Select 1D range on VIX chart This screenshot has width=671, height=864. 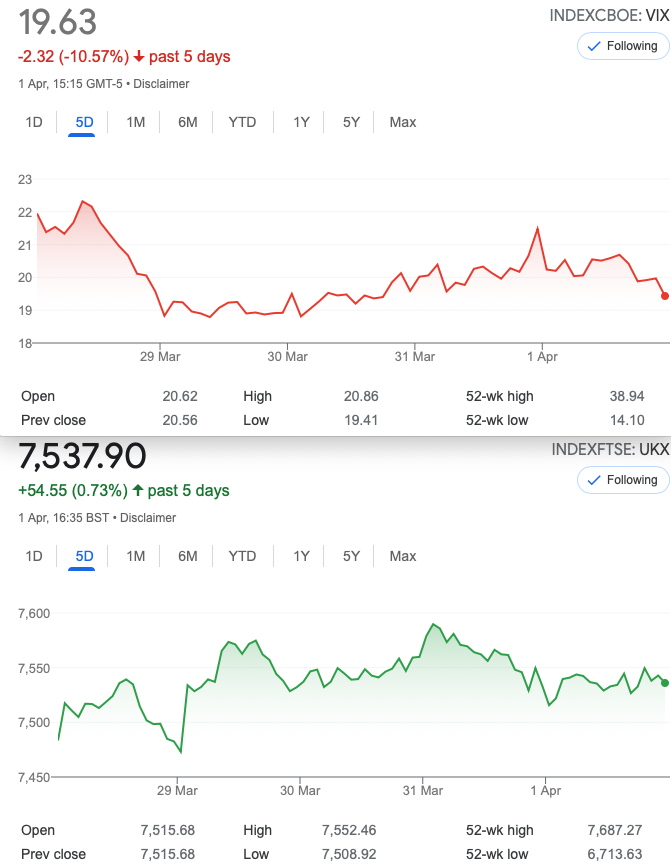point(34,122)
